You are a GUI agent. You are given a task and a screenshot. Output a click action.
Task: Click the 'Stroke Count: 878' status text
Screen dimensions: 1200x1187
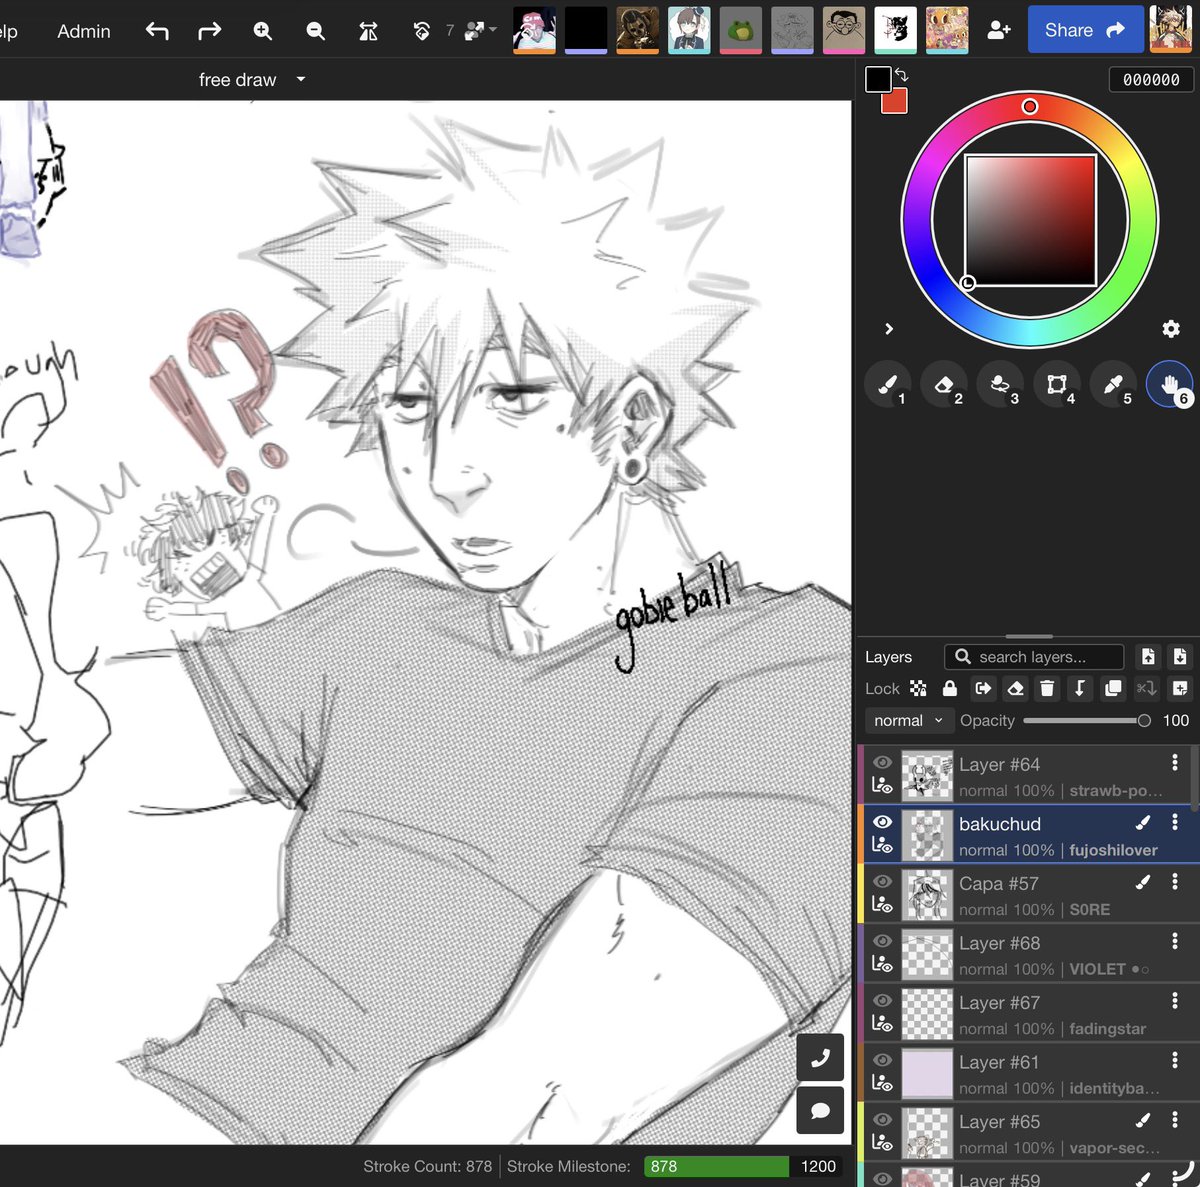pyautogui.click(x=427, y=1166)
